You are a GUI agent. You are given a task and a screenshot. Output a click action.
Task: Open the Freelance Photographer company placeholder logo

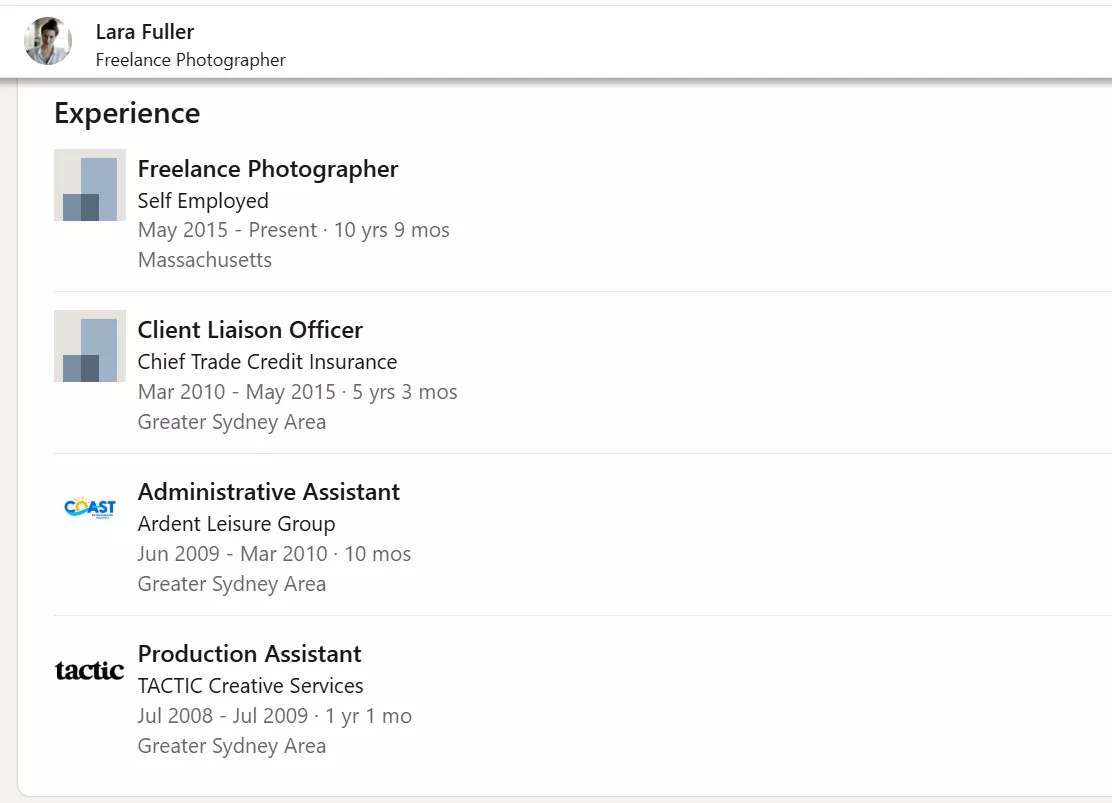coord(90,185)
